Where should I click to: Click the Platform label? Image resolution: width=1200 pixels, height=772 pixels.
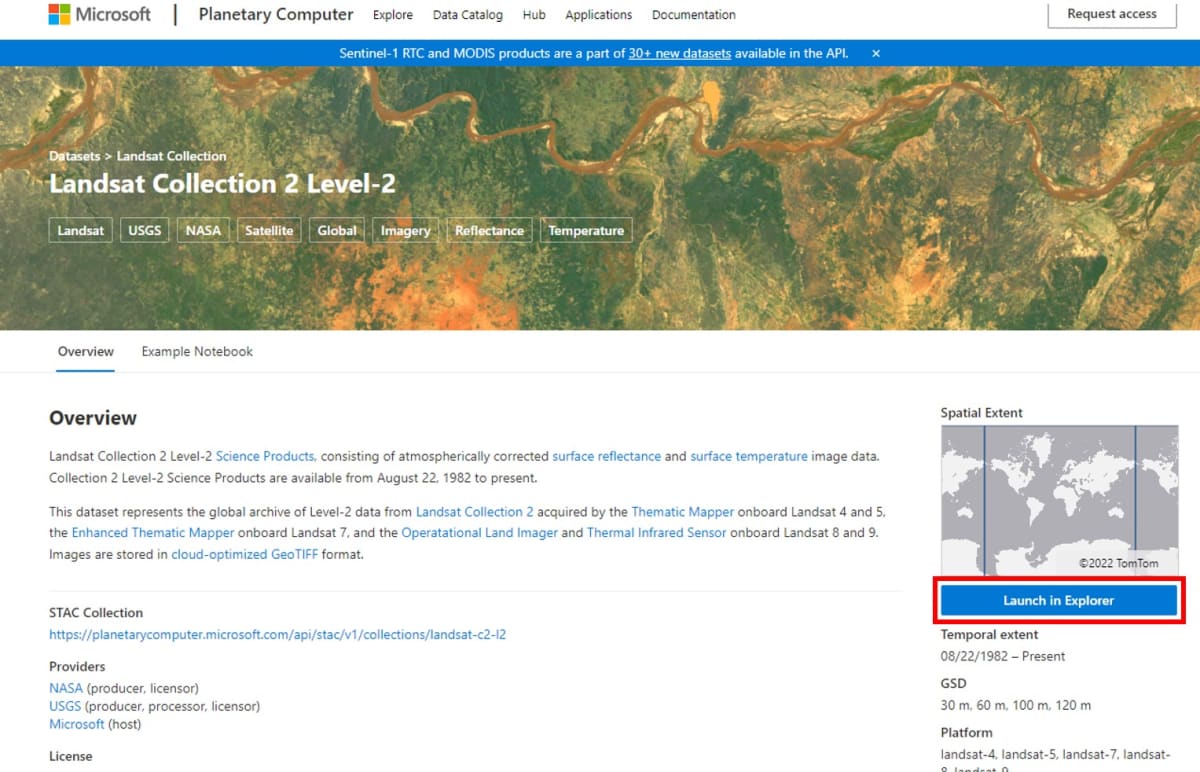pos(966,732)
